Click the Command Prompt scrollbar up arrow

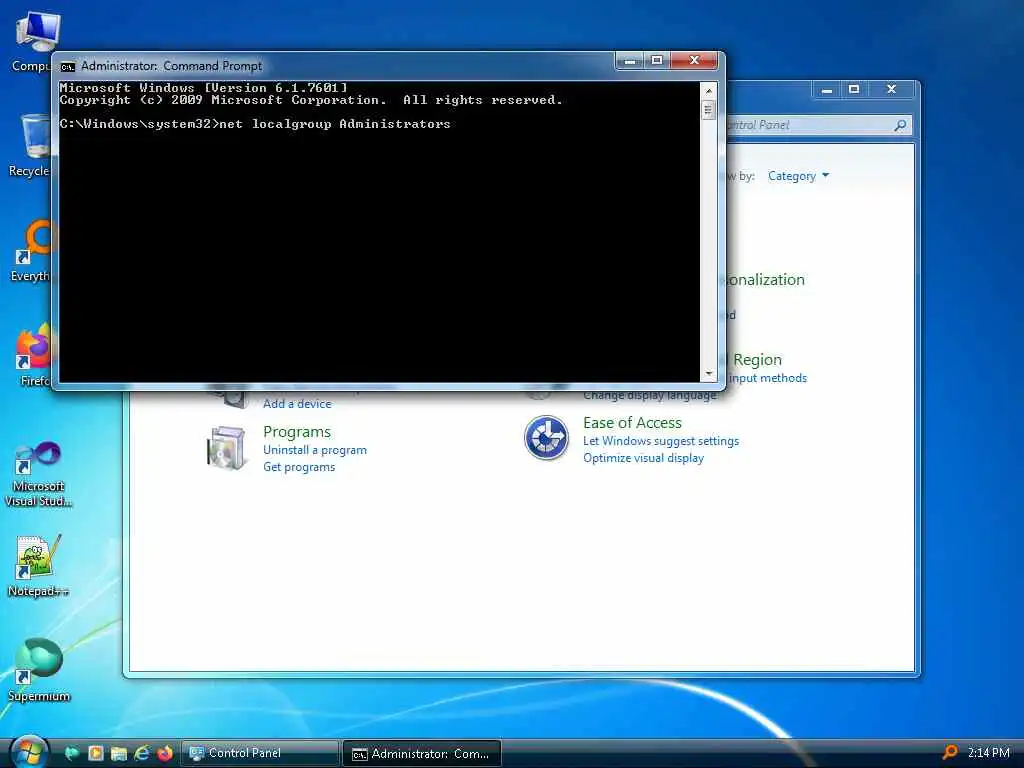[709, 90]
